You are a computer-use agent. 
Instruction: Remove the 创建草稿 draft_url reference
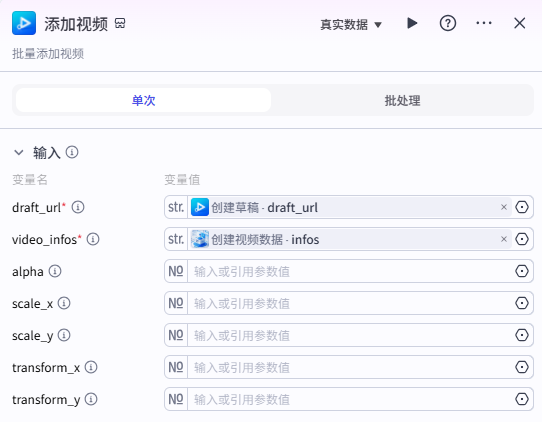[x=504, y=207]
